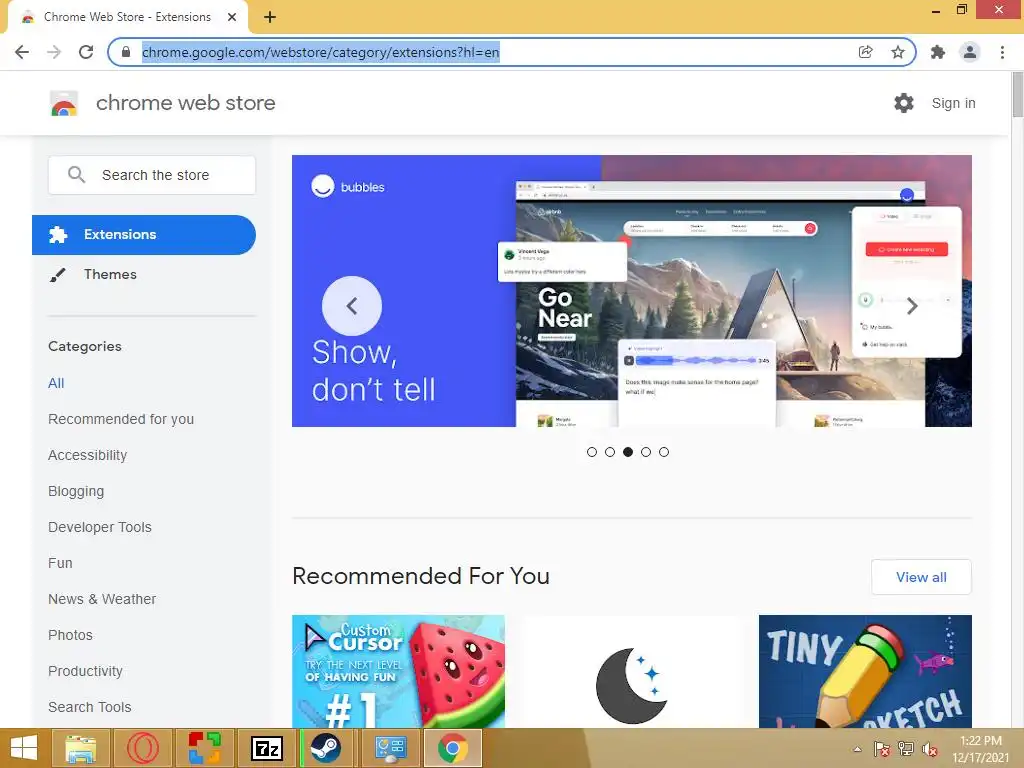Select the Extensions section

pyautogui.click(x=144, y=234)
